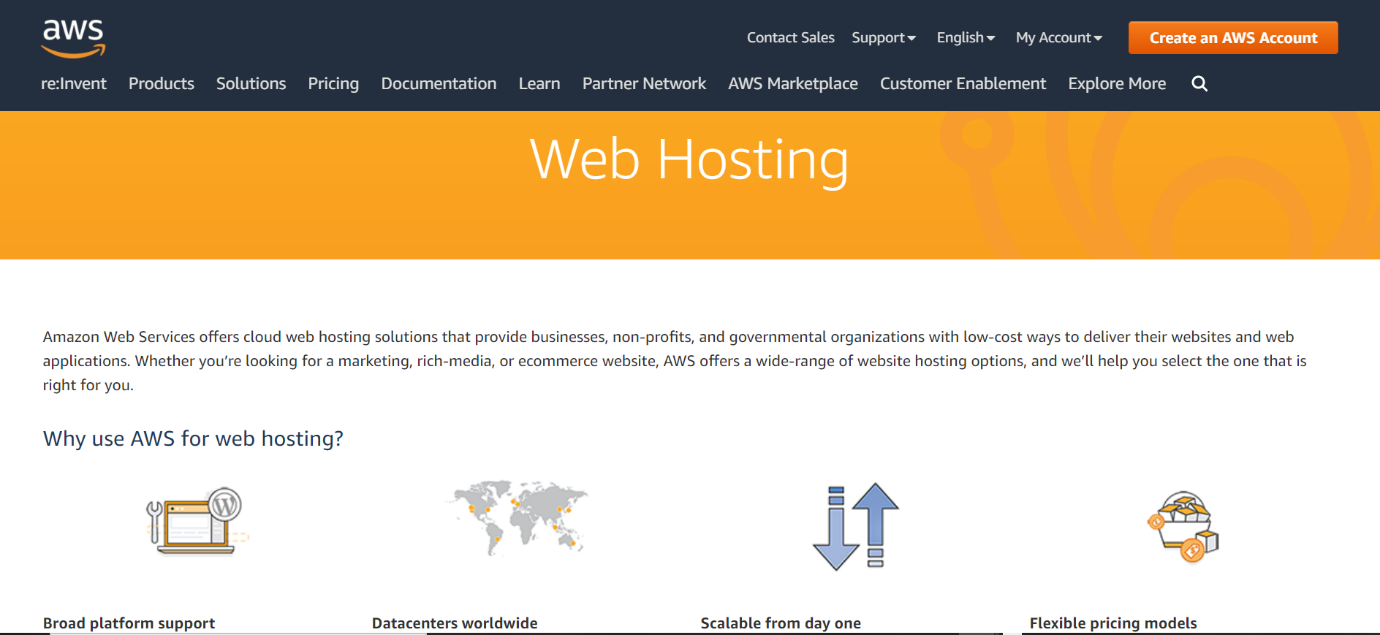Viewport: 1380px width, 635px height.
Task: Open the Learn menu
Action: [539, 84]
